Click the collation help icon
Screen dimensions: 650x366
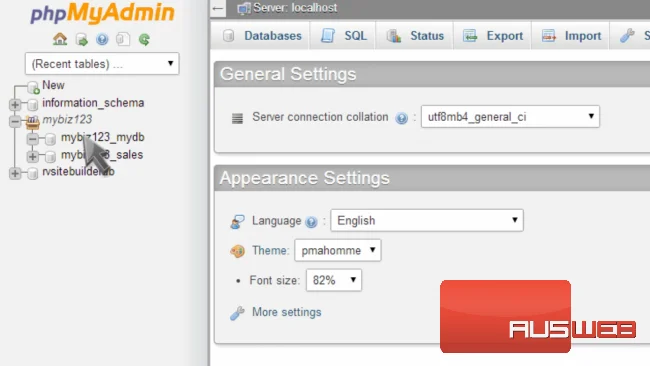(401, 118)
